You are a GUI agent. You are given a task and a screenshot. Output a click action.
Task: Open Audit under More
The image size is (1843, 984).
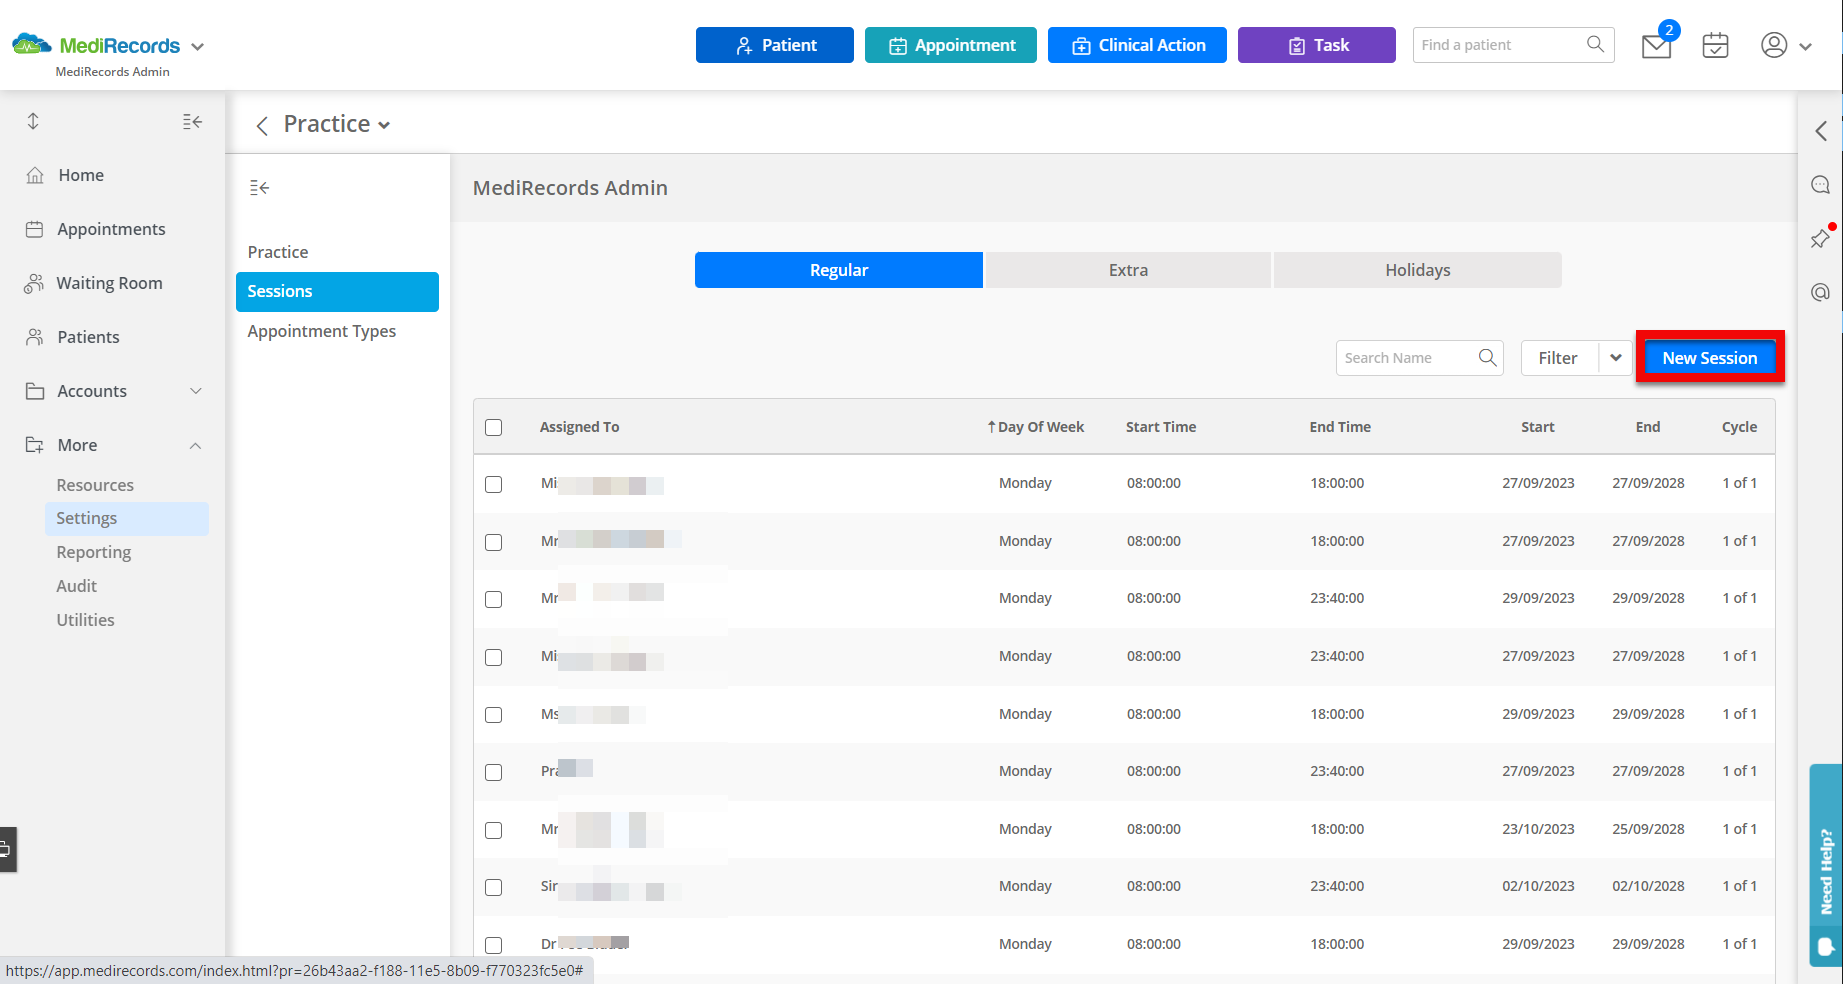click(77, 586)
